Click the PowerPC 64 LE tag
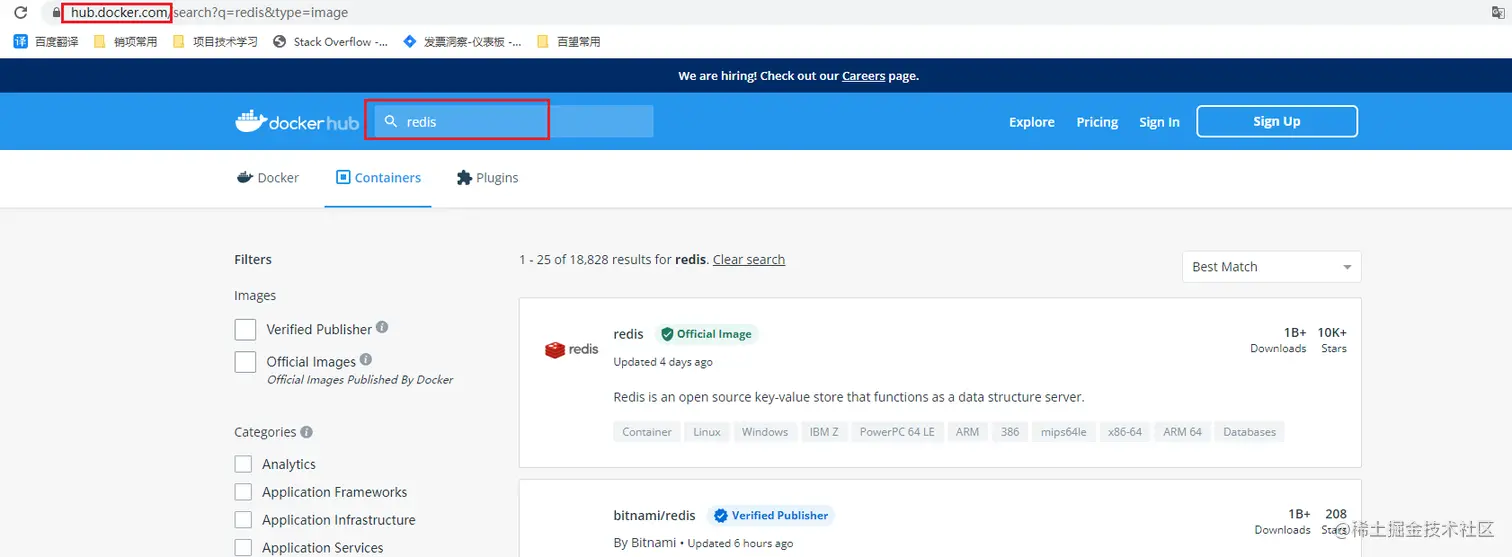The width and height of the screenshot is (1512, 557). pos(897,432)
